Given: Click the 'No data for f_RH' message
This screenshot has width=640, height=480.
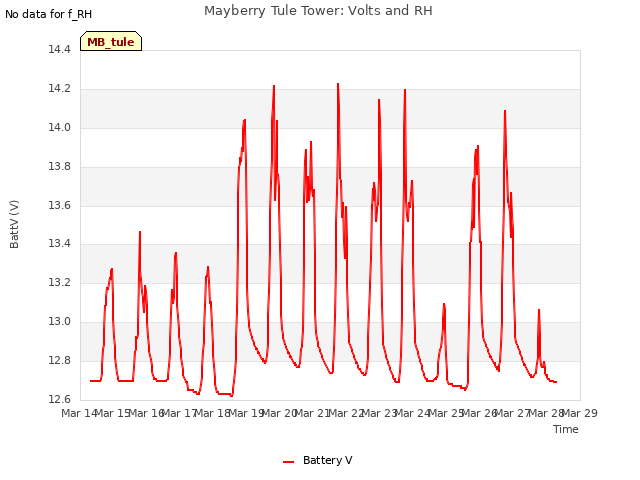Looking at the screenshot, I should click(x=49, y=14).
